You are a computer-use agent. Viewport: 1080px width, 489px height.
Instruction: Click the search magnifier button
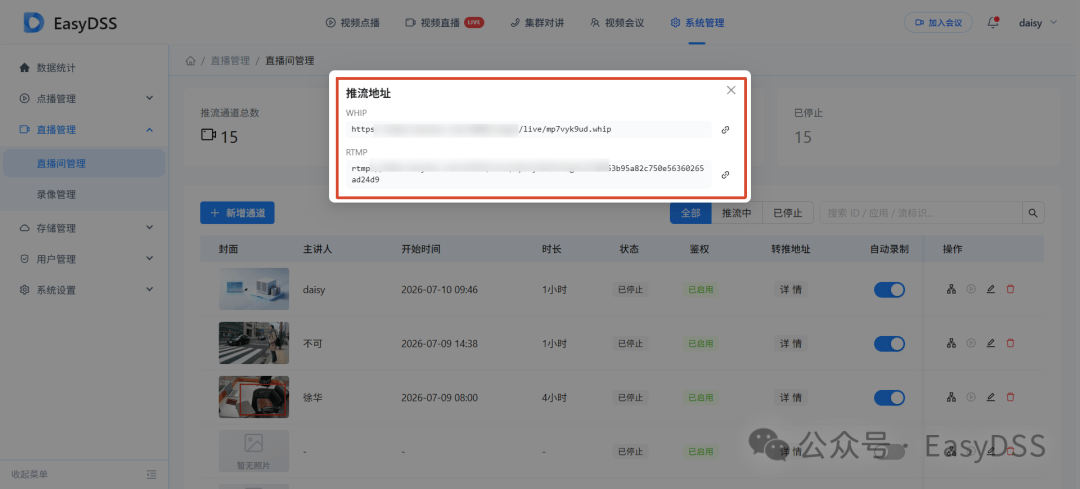point(1033,213)
